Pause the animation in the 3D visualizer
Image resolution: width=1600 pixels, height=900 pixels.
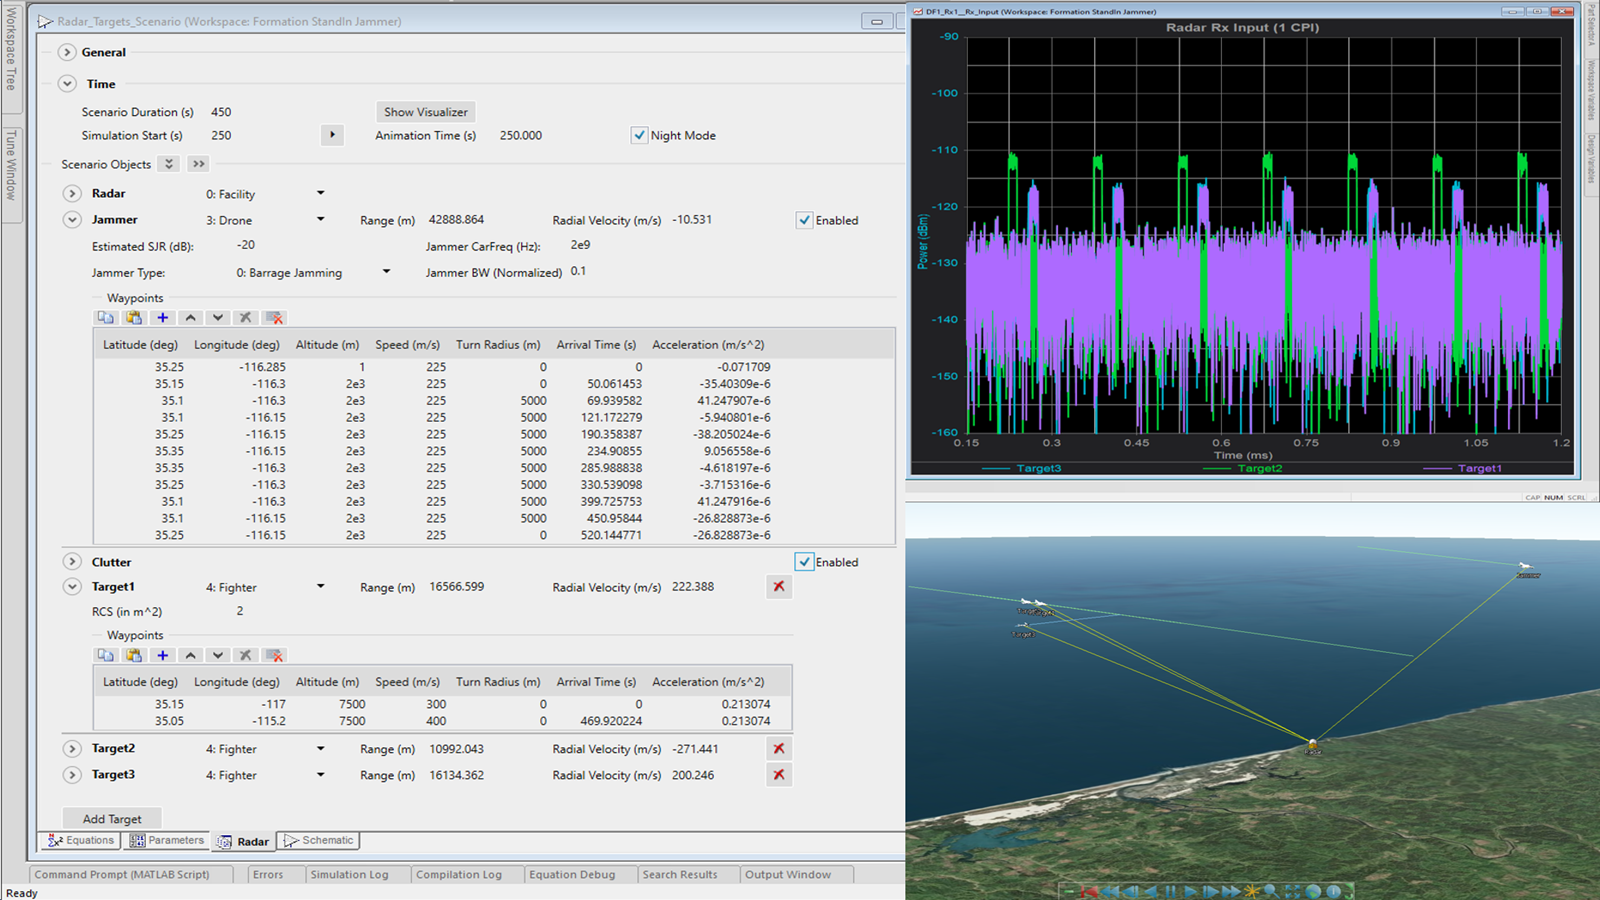1171,889
